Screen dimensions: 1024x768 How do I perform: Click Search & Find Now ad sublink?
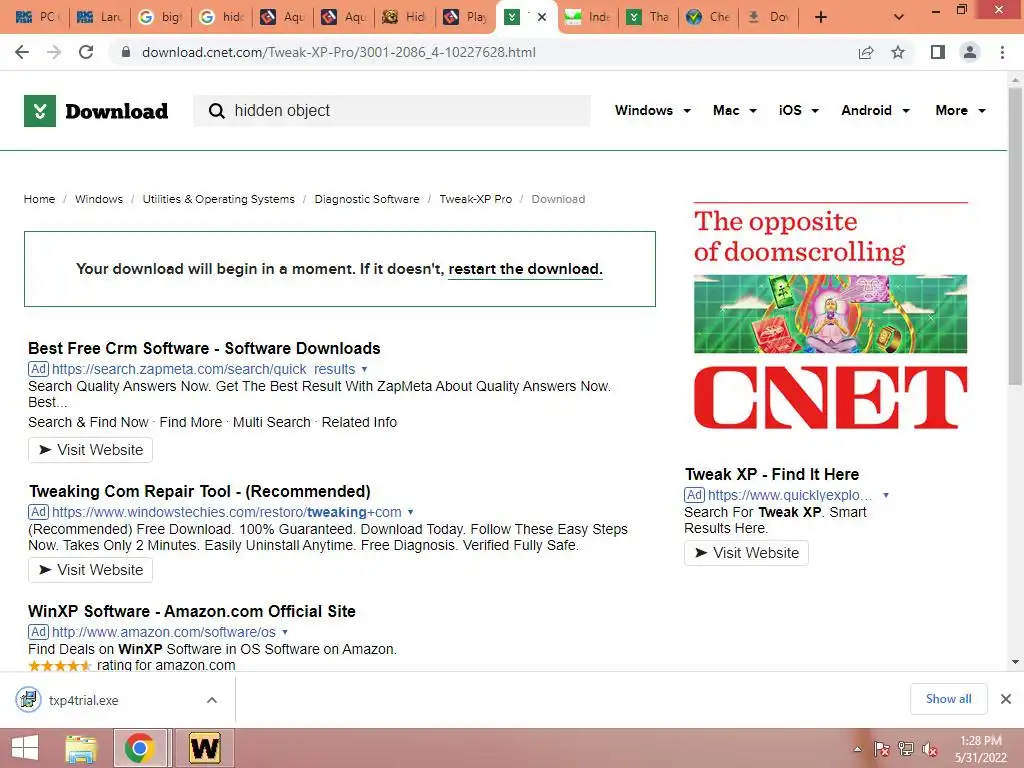tap(88, 423)
